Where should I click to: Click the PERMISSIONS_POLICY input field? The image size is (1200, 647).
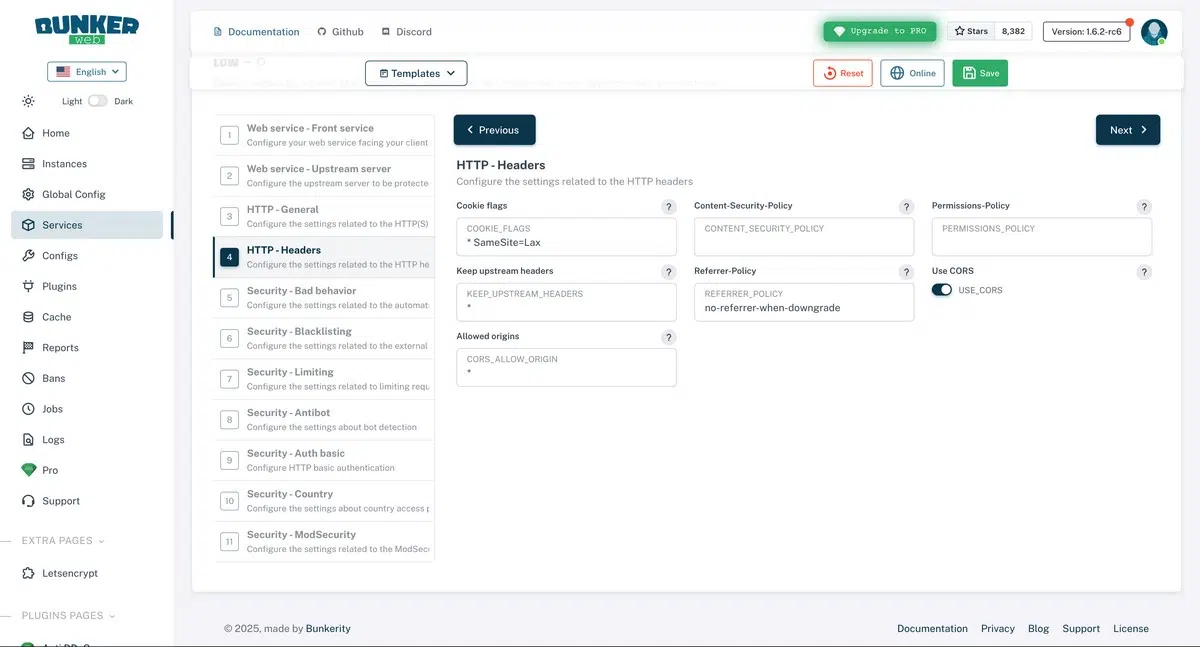coord(1042,237)
